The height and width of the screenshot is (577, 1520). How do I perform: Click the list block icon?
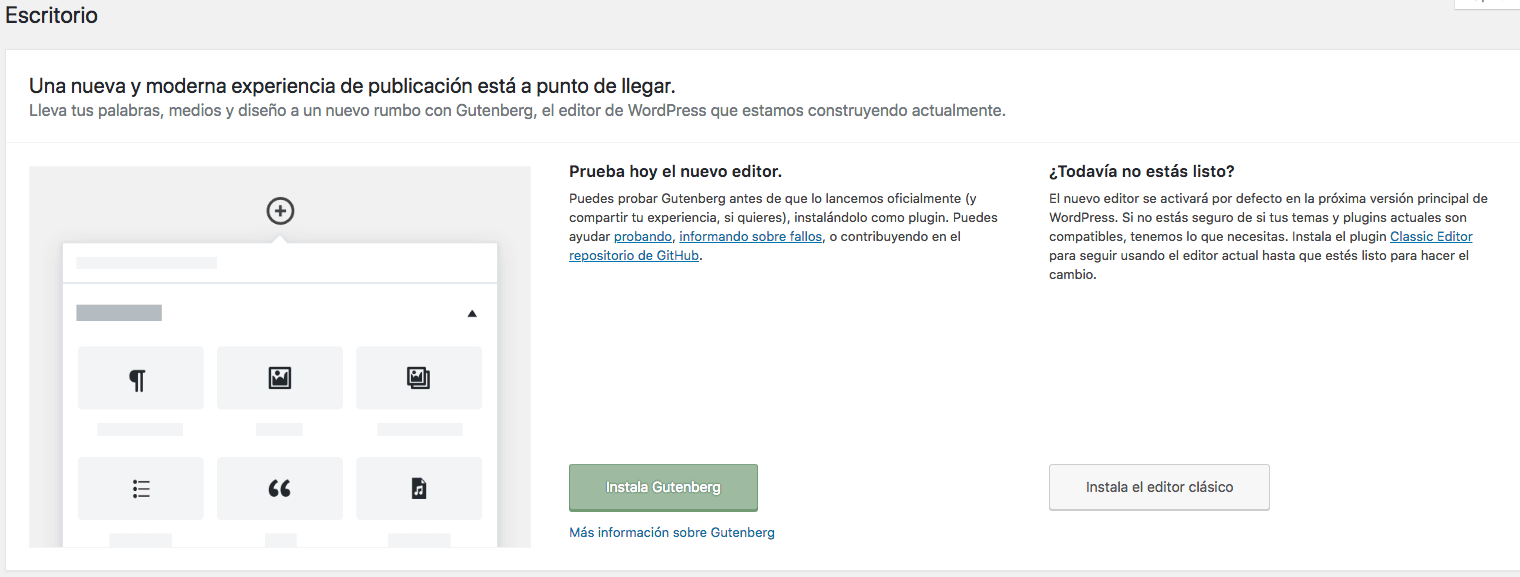coord(140,488)
